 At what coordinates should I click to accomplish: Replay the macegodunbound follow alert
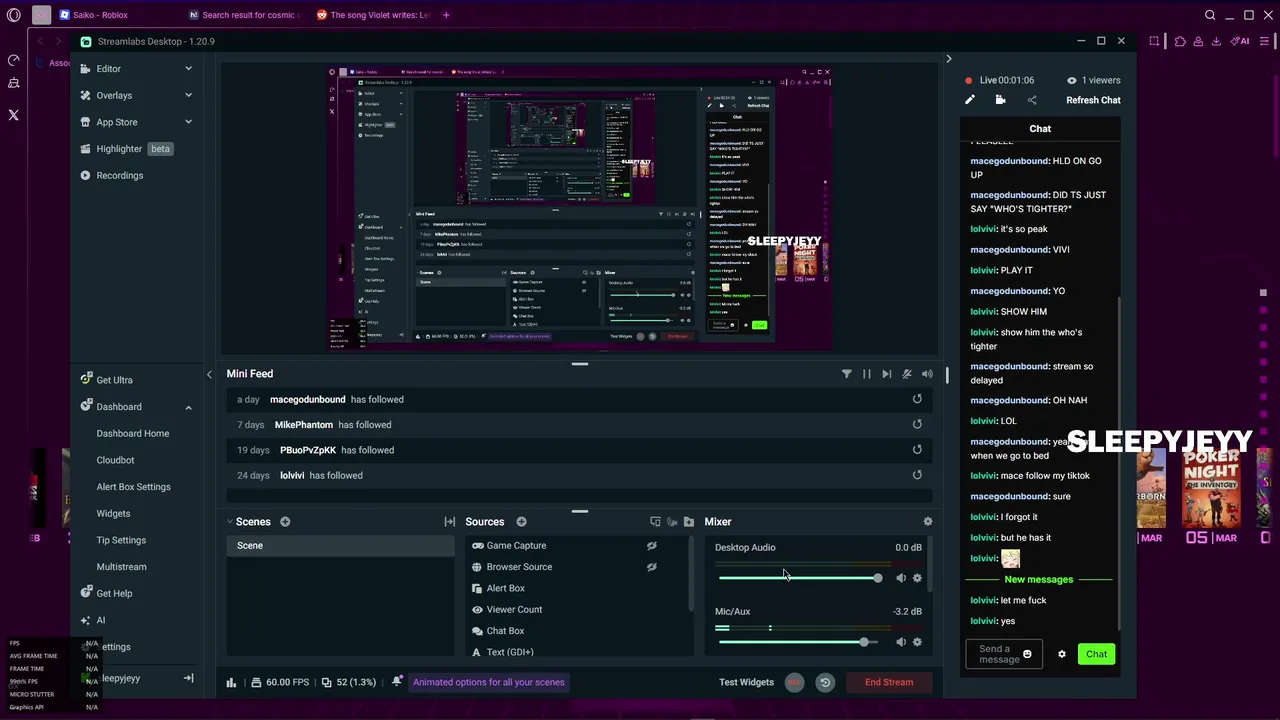click(917, 399)
